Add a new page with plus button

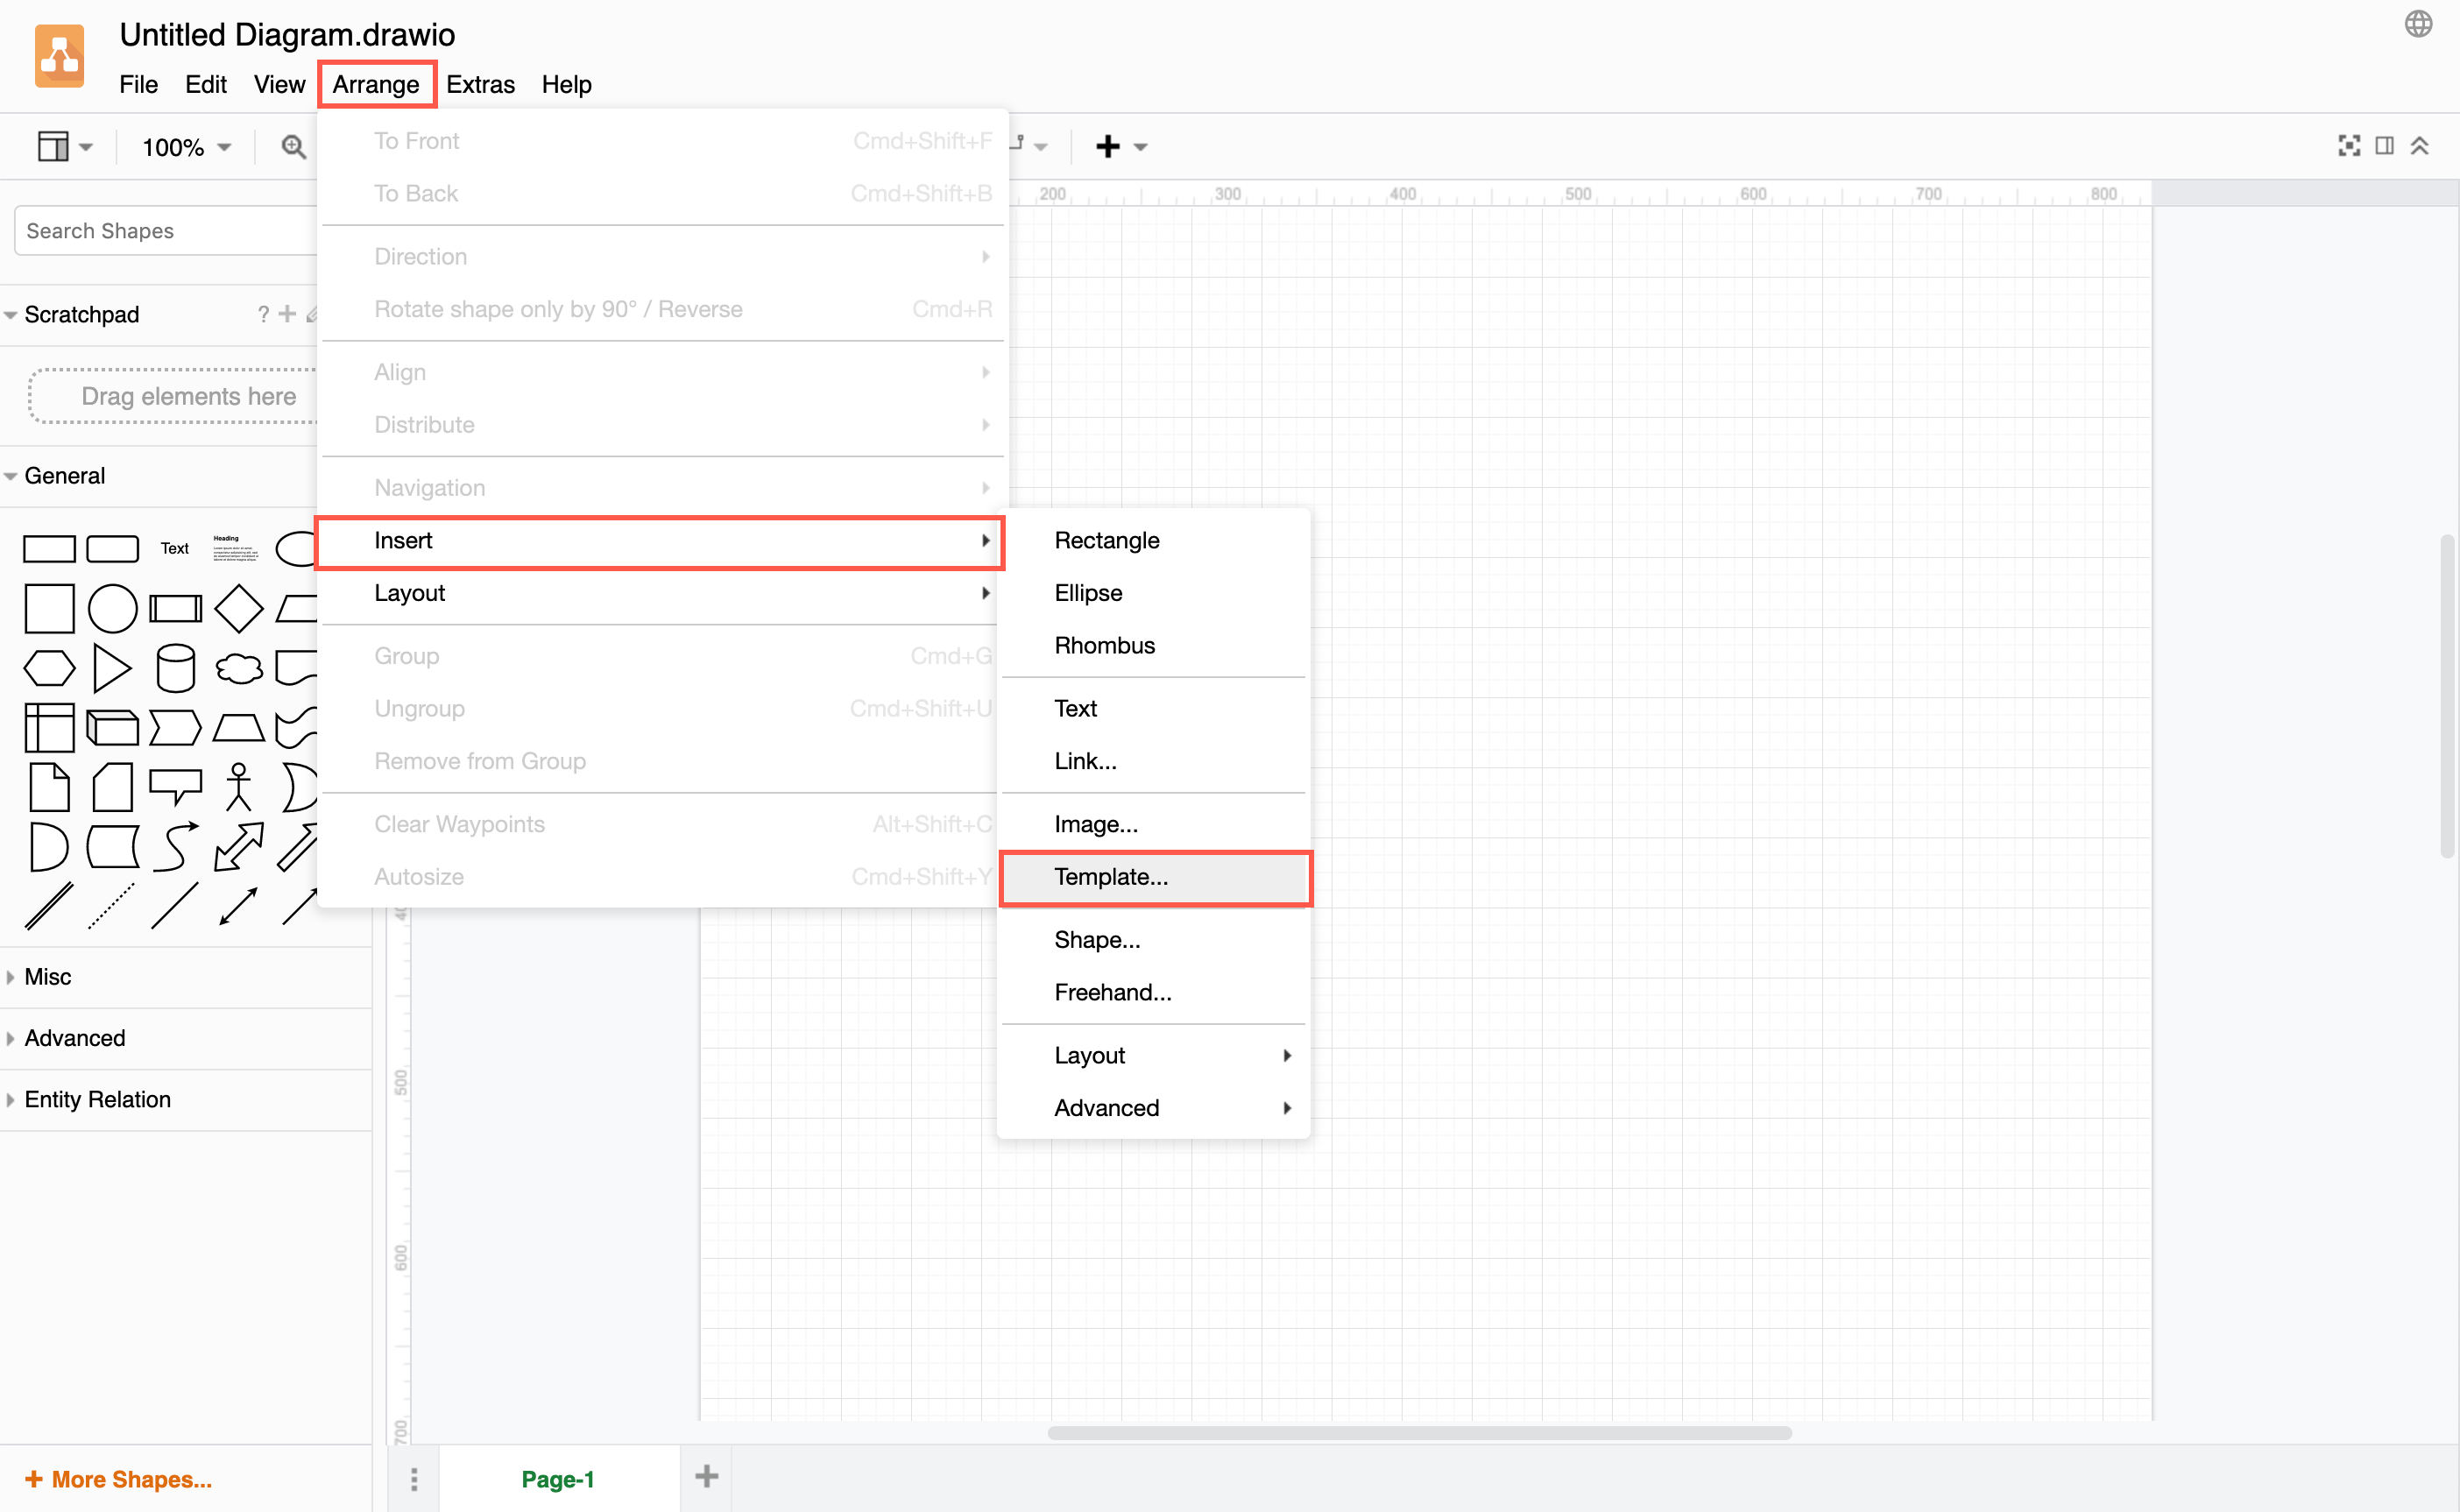pos(706,1476)
